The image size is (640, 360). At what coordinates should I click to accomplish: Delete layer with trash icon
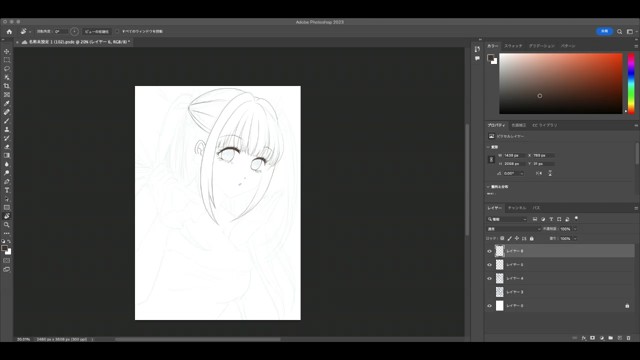(x=629, y=338)
